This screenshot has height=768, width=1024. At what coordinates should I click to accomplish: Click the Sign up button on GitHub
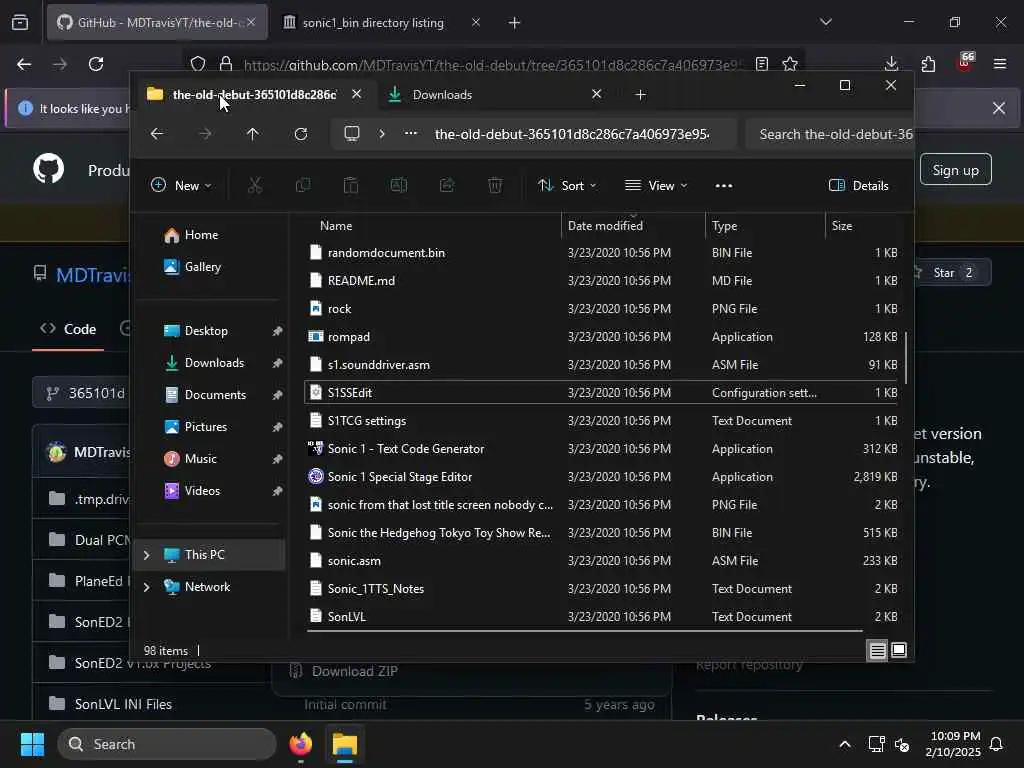tap(955, 170)
